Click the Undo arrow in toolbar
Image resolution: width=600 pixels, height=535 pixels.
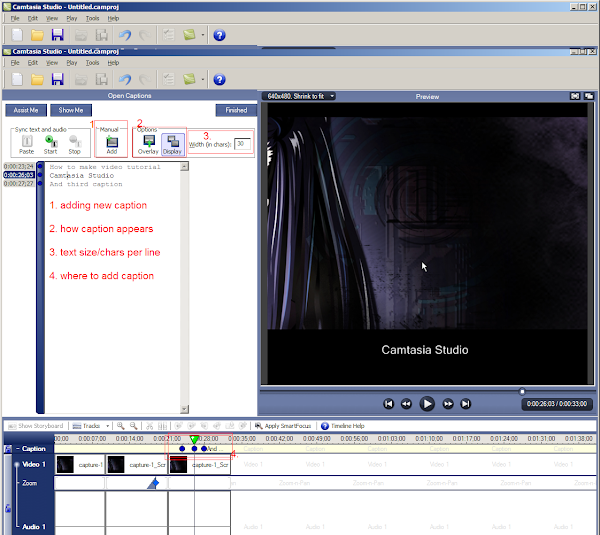click(x=124, y=79)
